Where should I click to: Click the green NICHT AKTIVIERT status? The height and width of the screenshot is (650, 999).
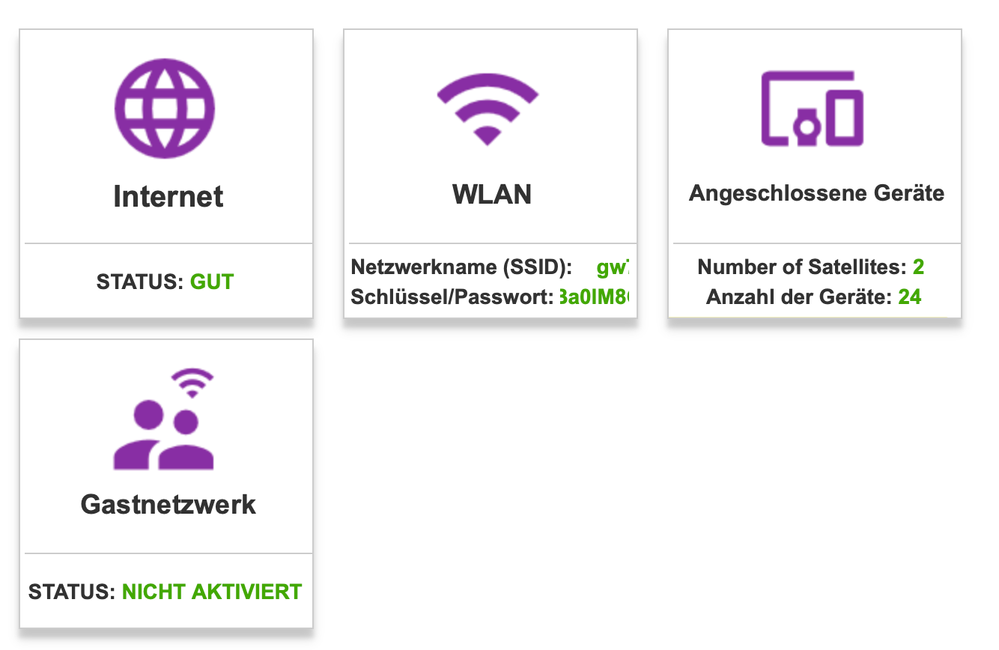click(x=211, y=591)
